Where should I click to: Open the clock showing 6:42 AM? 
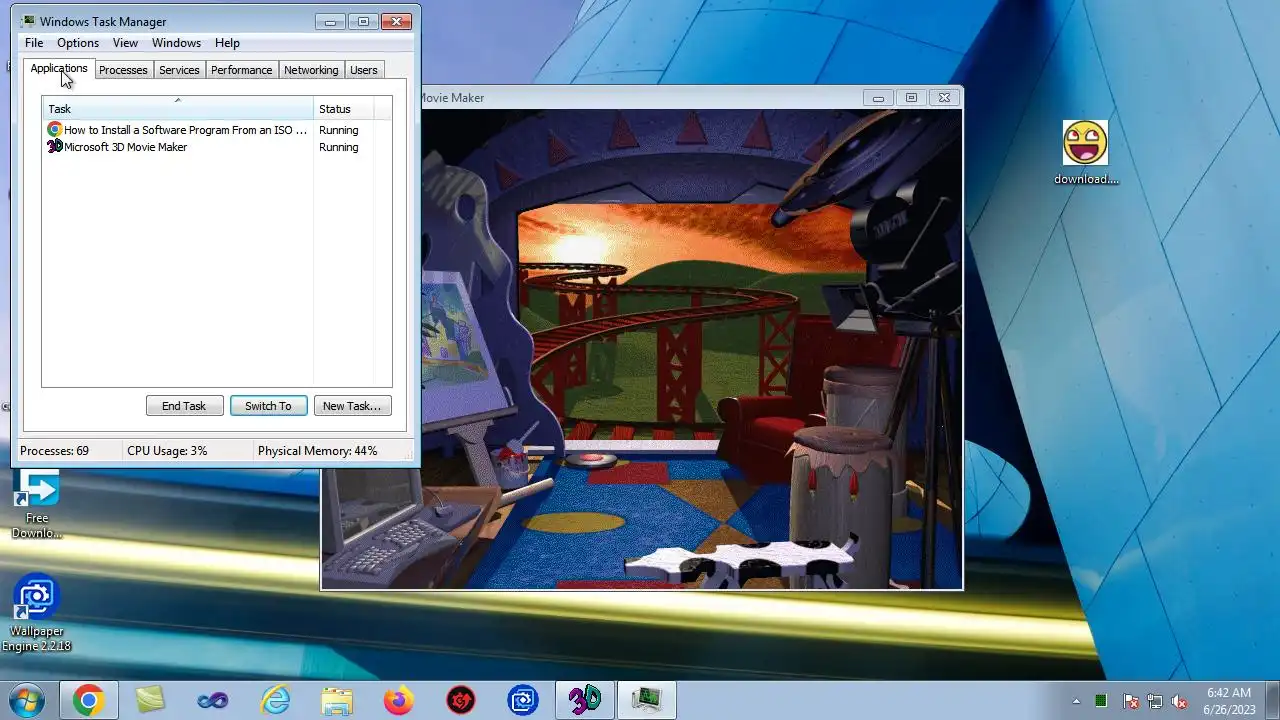click(1228, 700)
